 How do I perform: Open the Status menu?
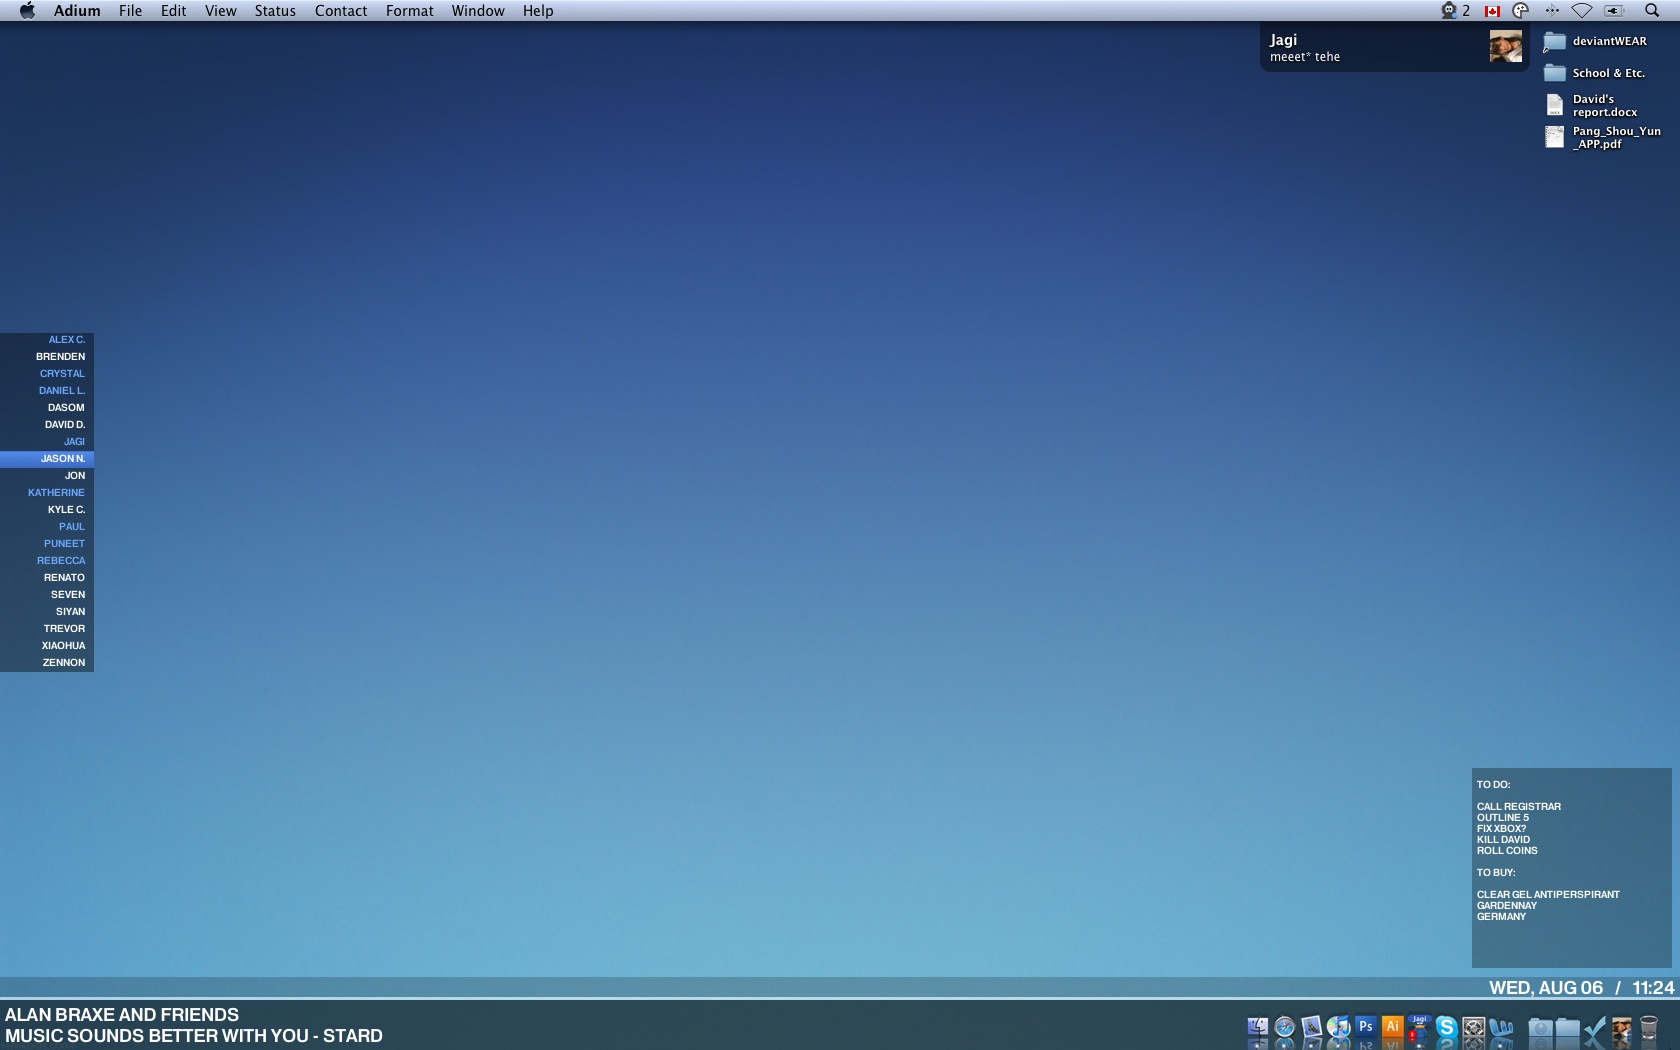275,11
